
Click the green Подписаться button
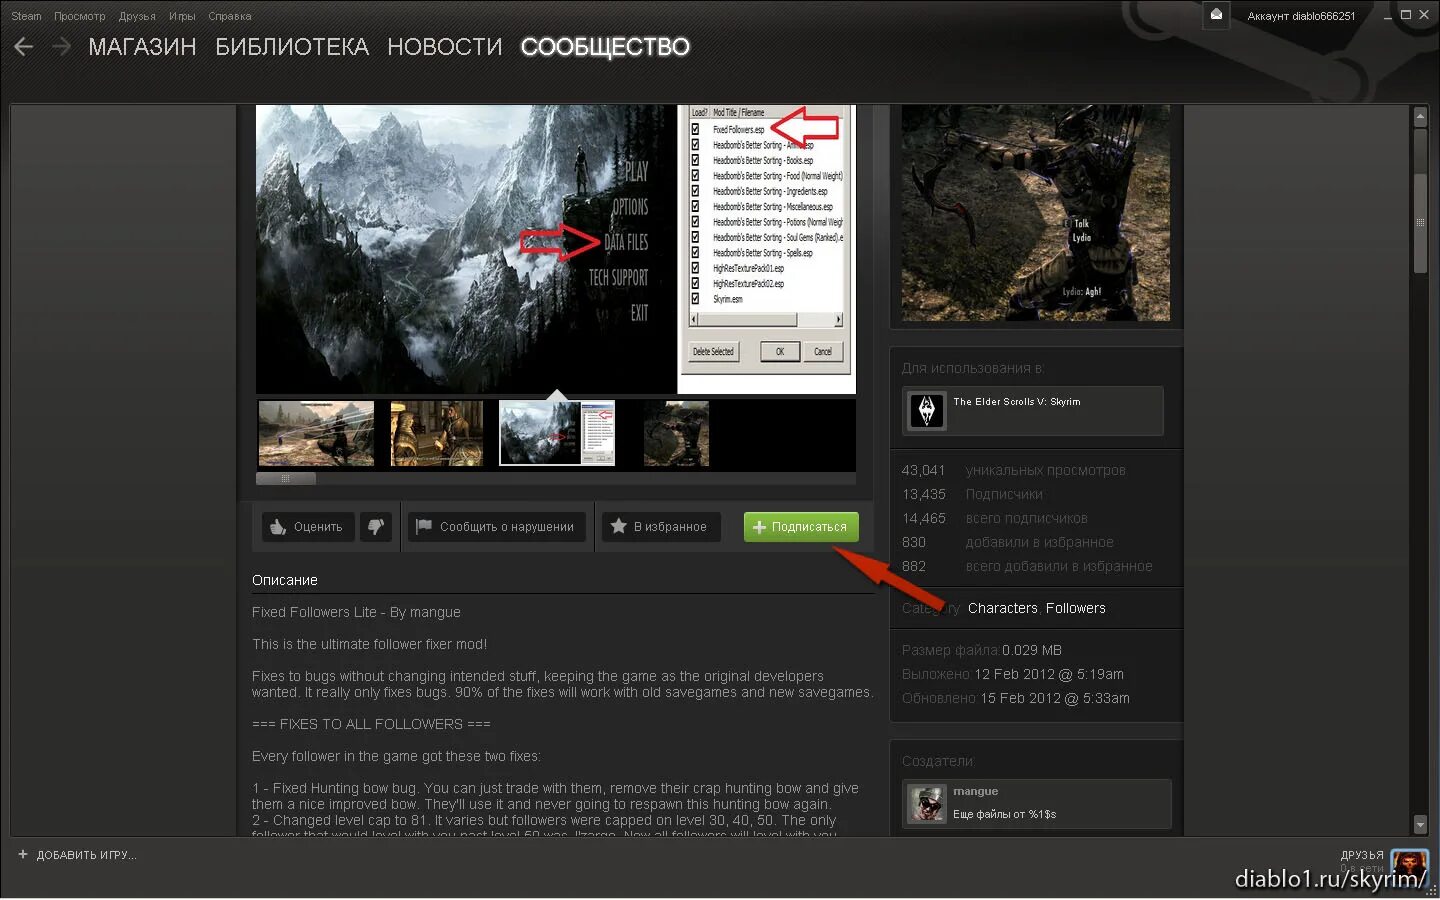coord(801,527)
